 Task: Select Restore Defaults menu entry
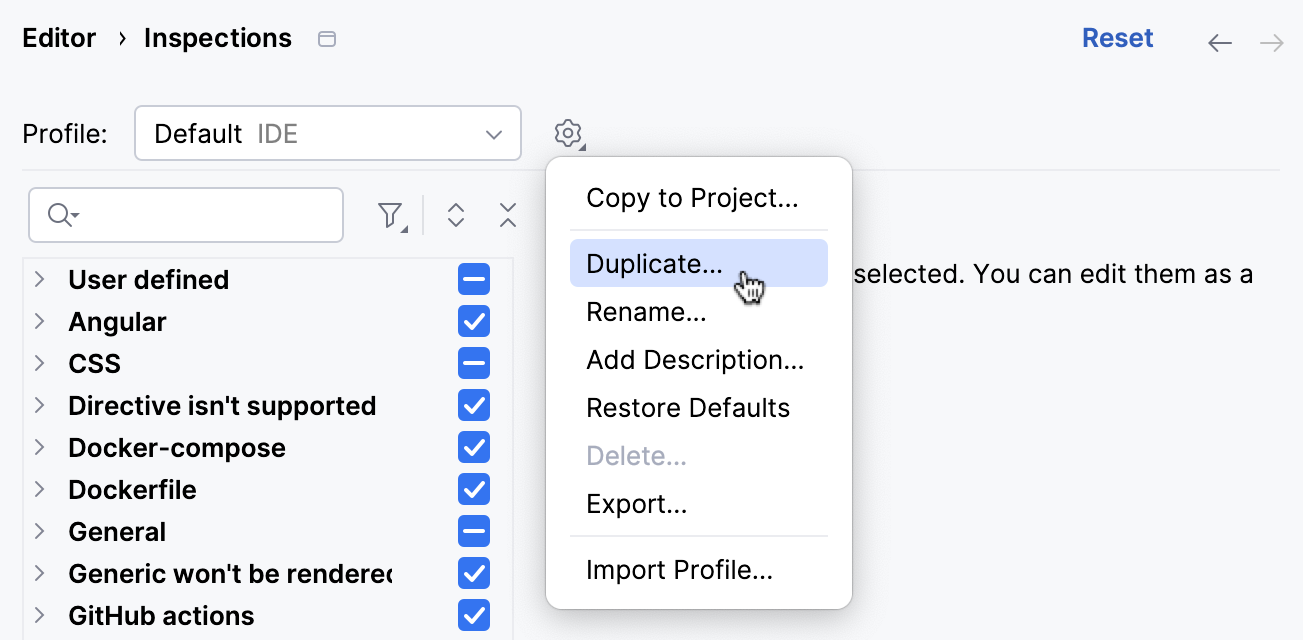[688, 407]
